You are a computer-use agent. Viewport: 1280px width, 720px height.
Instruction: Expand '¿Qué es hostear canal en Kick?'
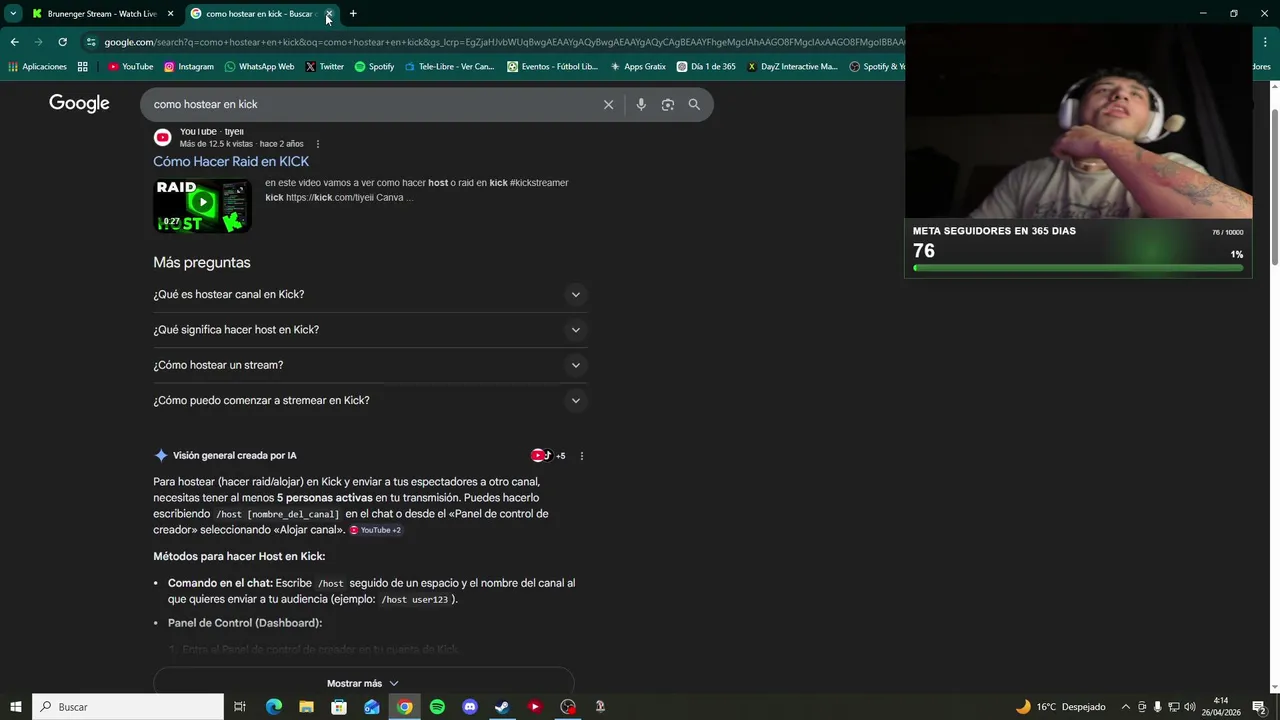[x=370, y=294]
